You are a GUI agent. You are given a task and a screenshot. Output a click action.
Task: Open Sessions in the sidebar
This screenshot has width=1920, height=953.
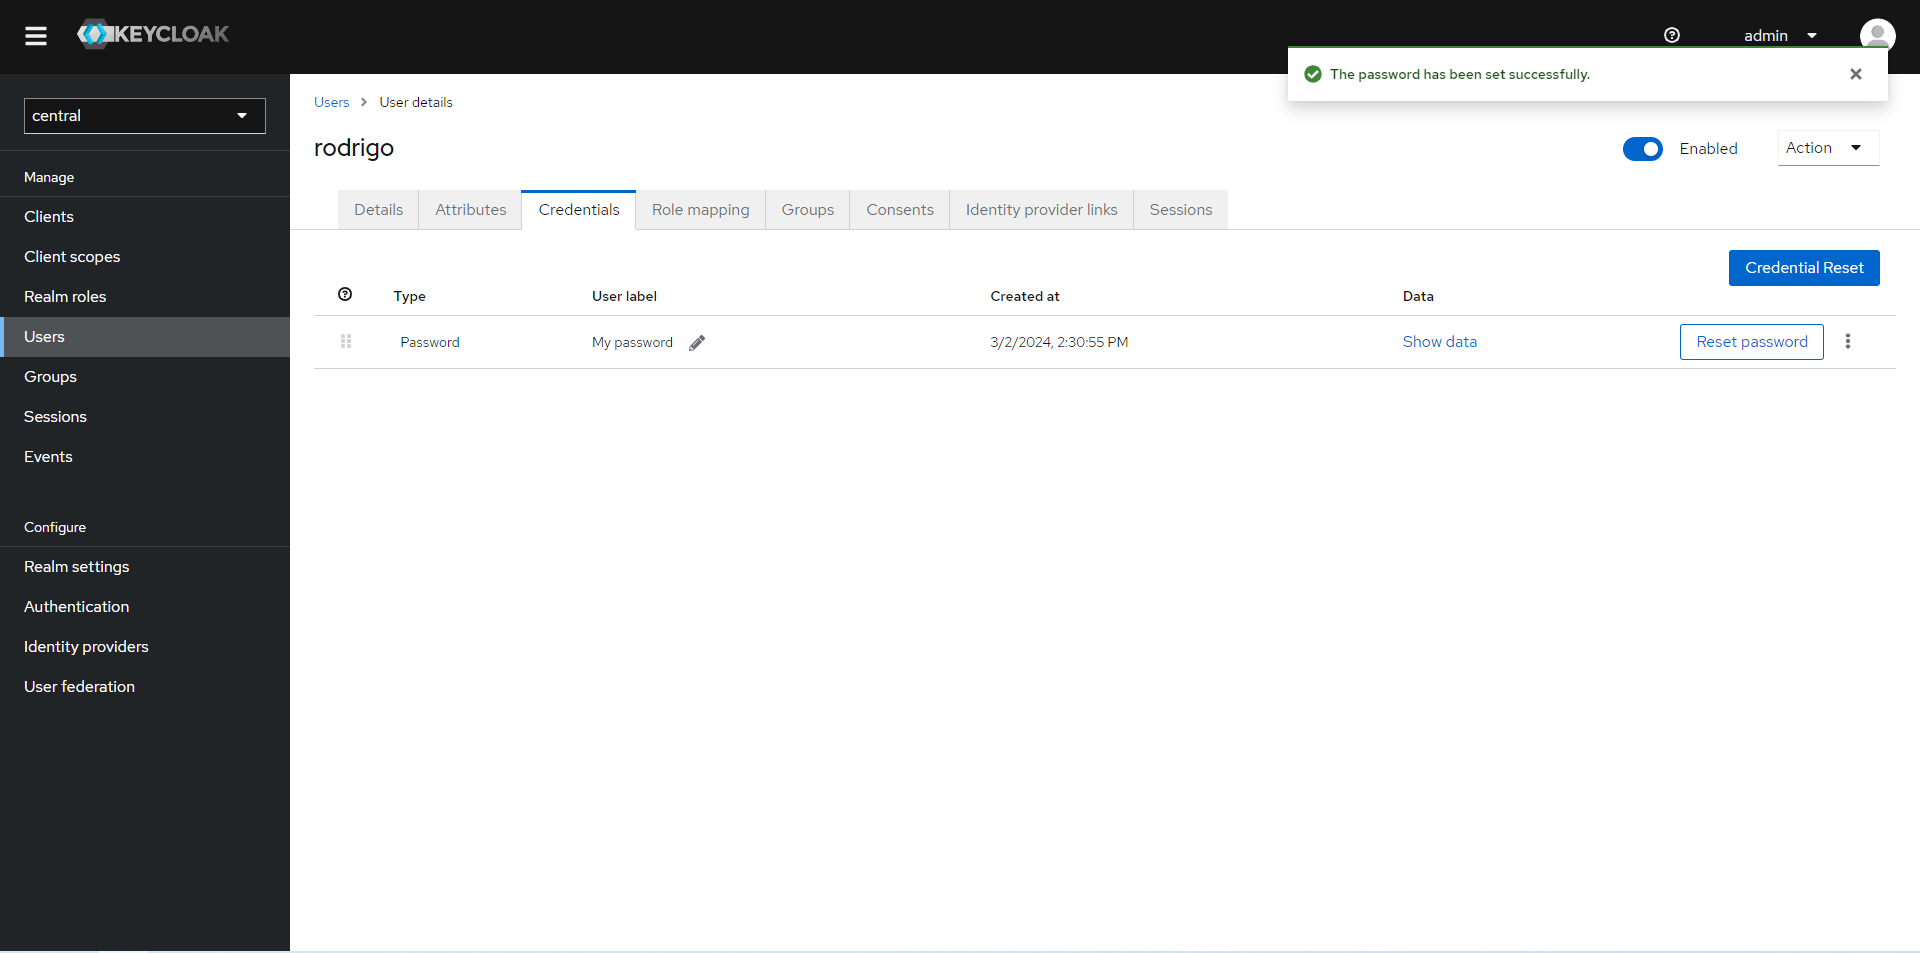145,417
